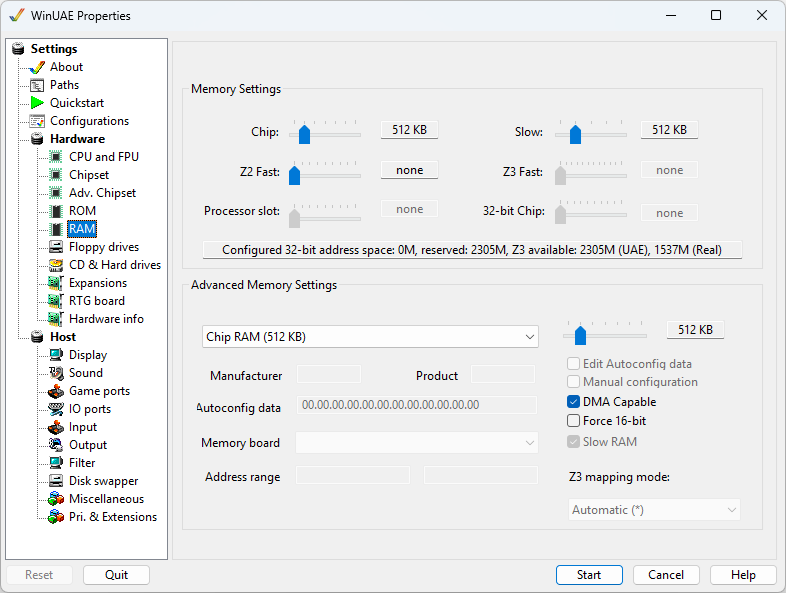Click the Hardware category disk icon
The width and height of the screenshot is (786, 593).
click(x=37, y=139)
